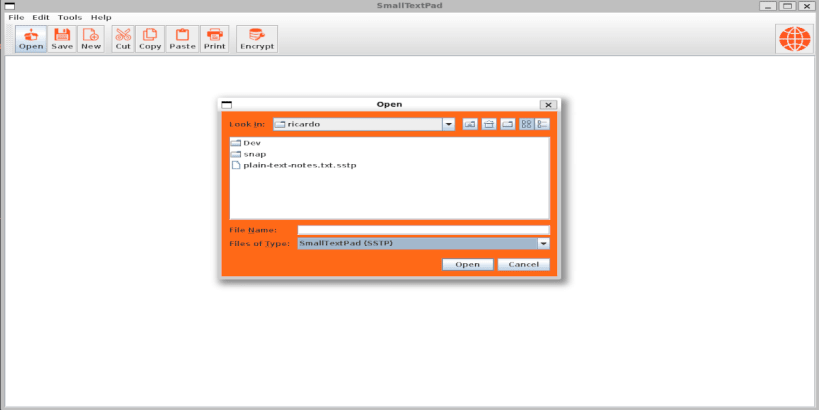Click the Cut scissors icon
The height and width of the screenshot is (410, 819).
point(123,39)
